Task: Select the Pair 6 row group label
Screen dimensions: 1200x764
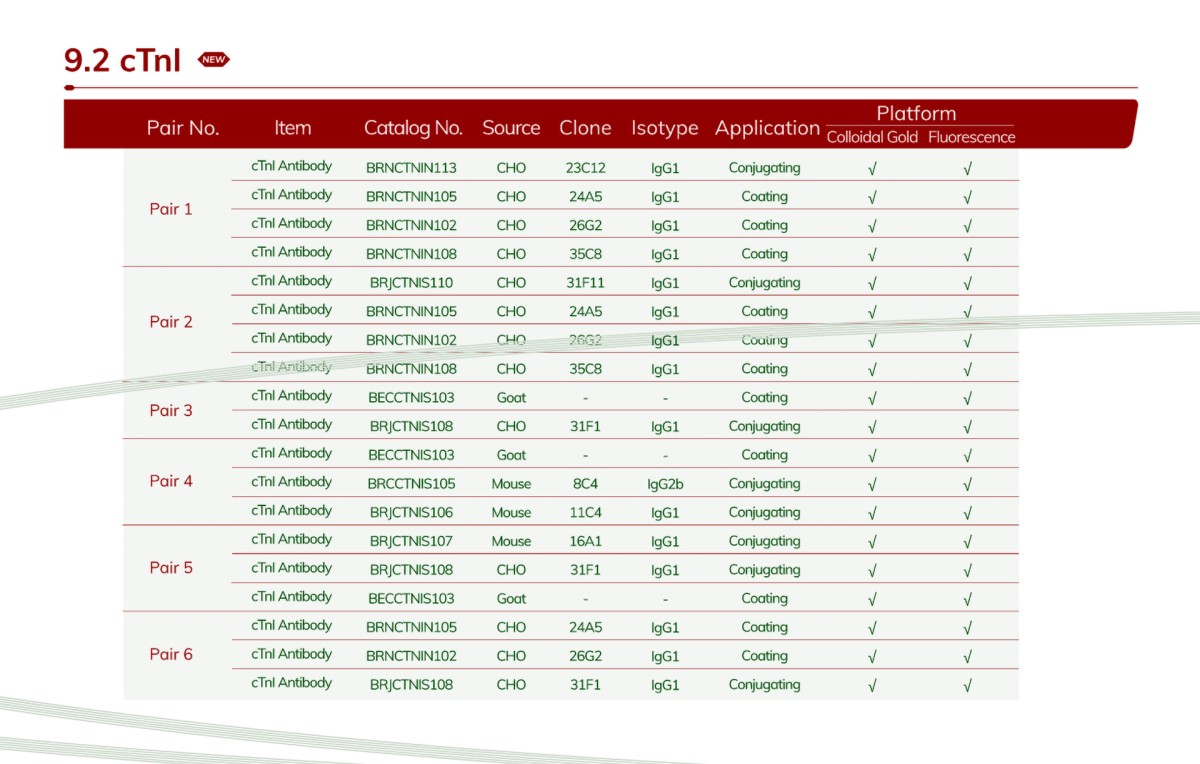Action: (171, 654)
